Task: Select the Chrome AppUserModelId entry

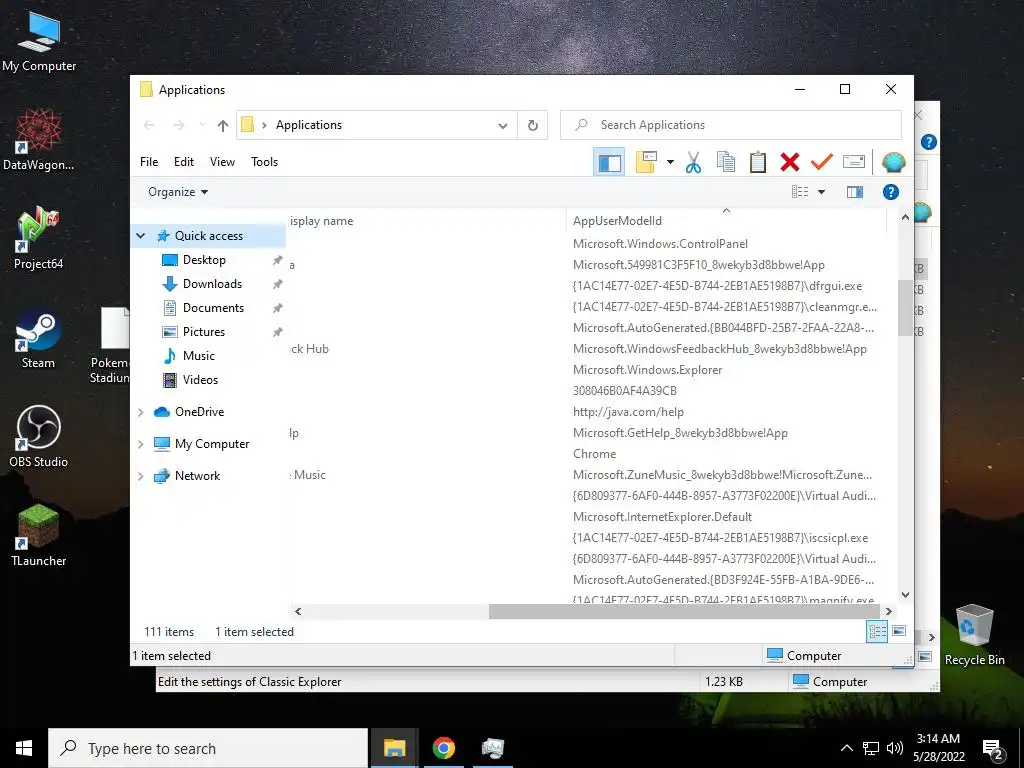Action: pos(594,454)
